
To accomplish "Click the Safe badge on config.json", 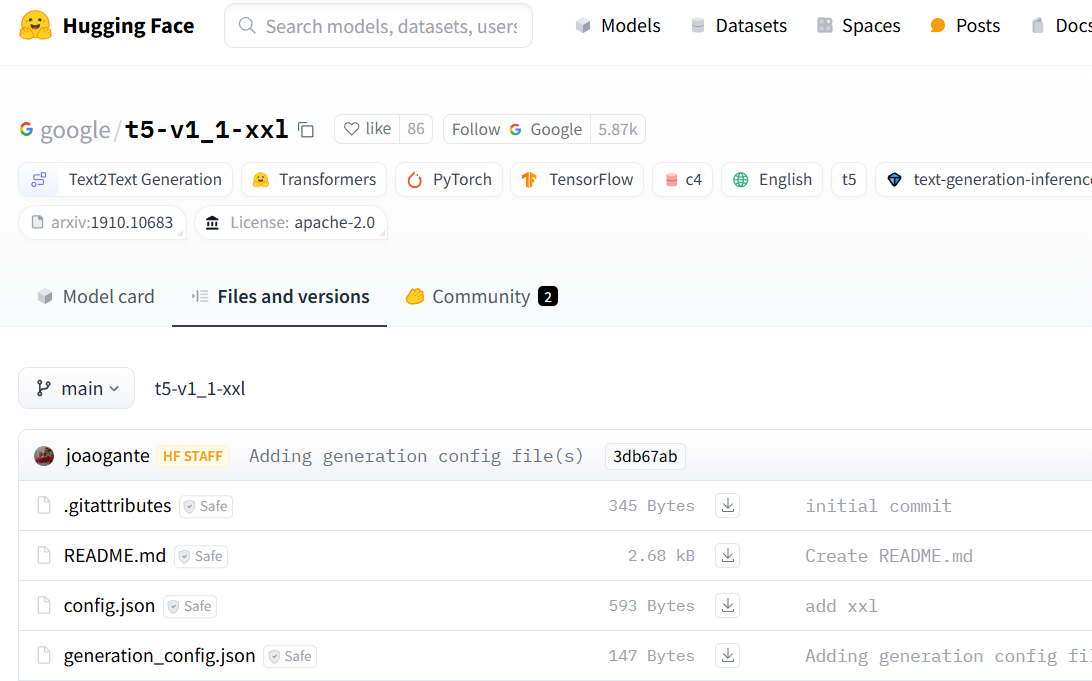I will (190, 606).
